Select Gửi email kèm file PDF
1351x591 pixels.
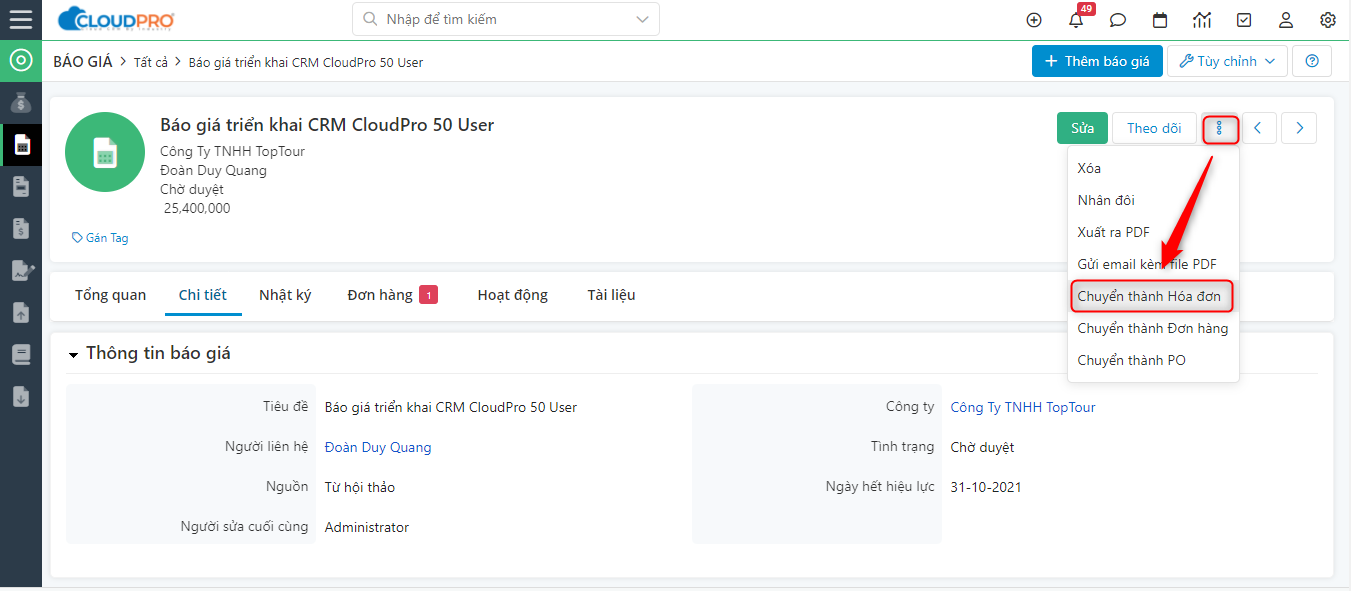pyautogui.click(x=1153, y=264)
